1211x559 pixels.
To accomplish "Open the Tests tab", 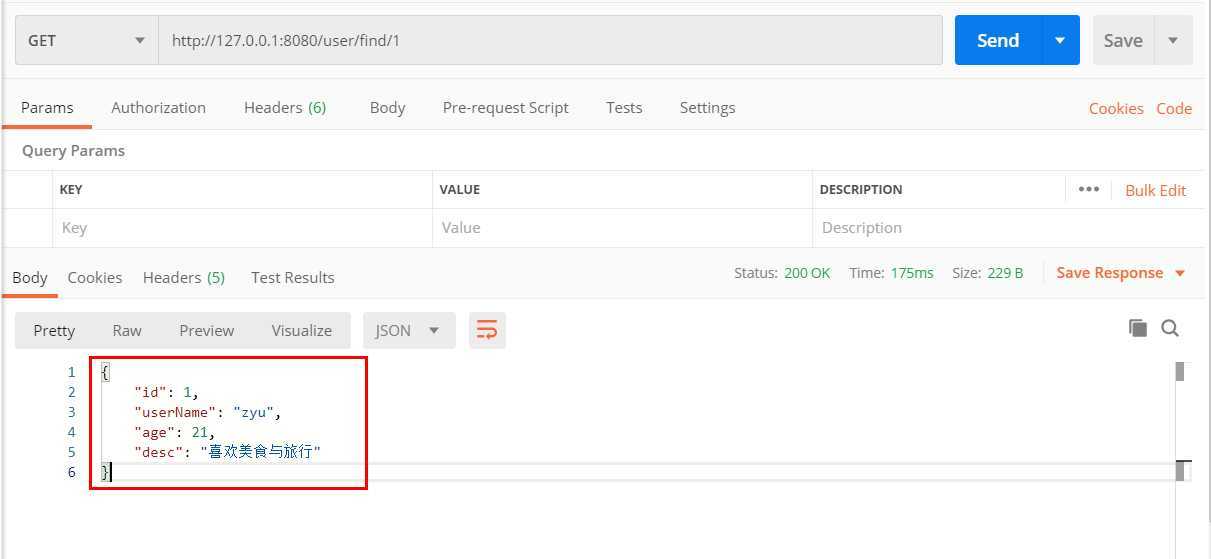I will tap(624, 108).
